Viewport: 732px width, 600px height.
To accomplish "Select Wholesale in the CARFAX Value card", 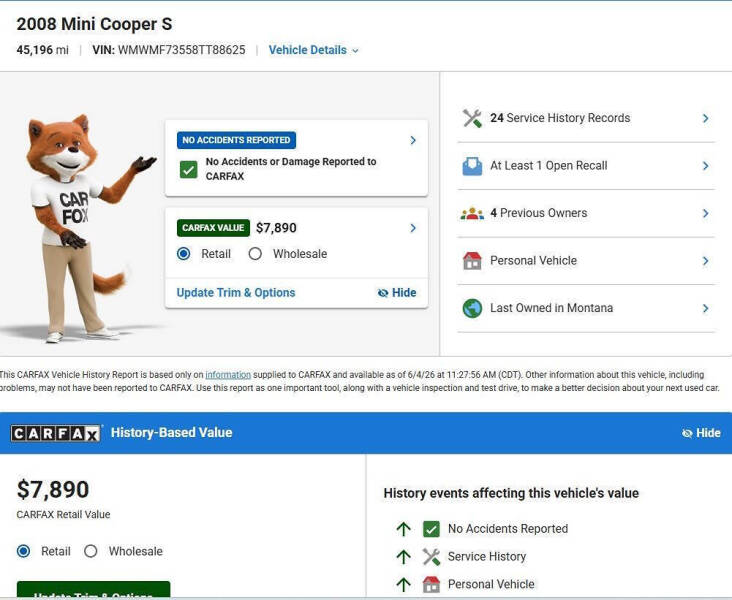I will [x=255, y=254].
